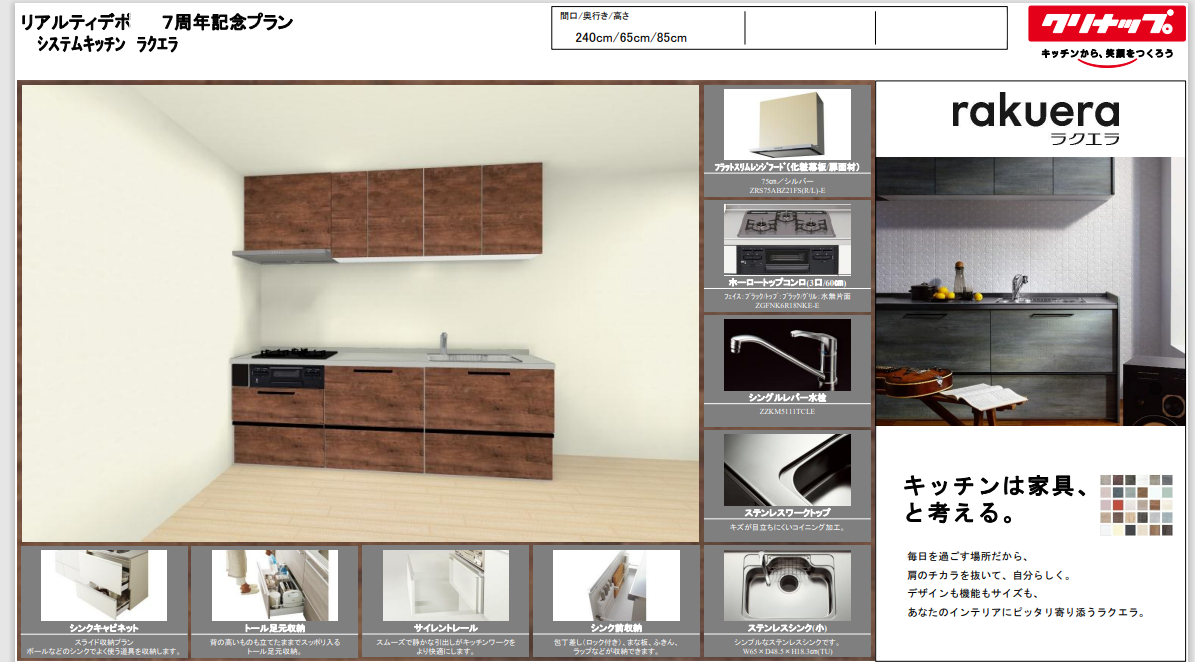Select the サイレントレール thumbnail
The height and width of the screenshot is (662, 1195).
tap(445, 585)
